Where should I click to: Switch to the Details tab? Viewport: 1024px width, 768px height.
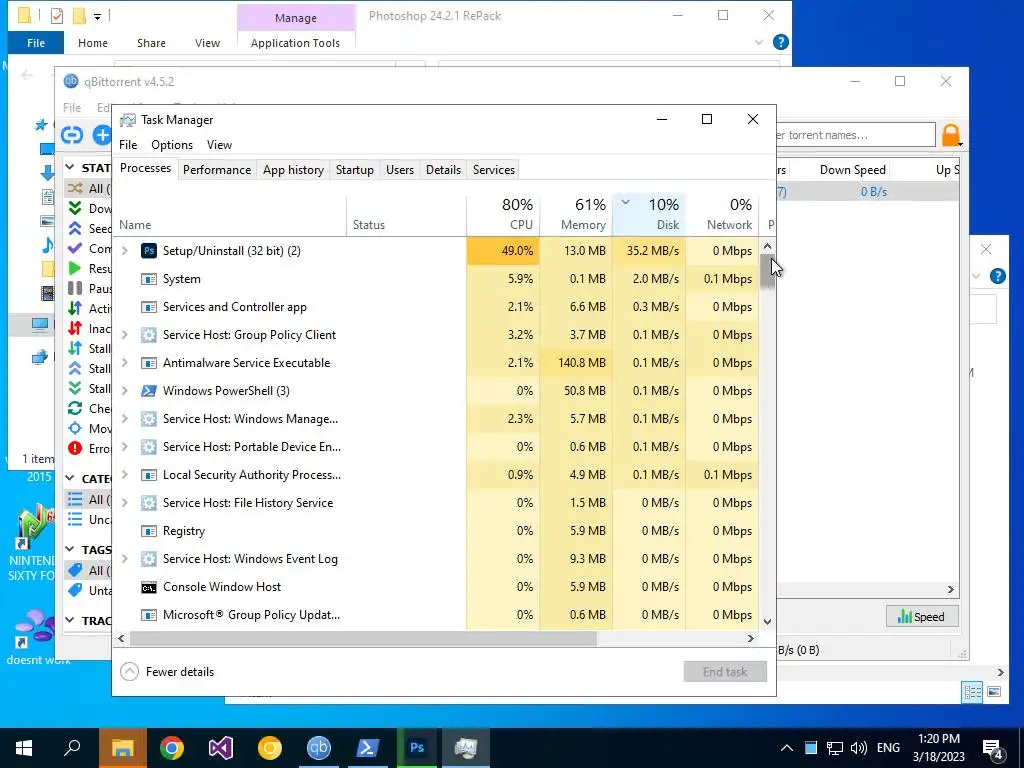point(443,170)
